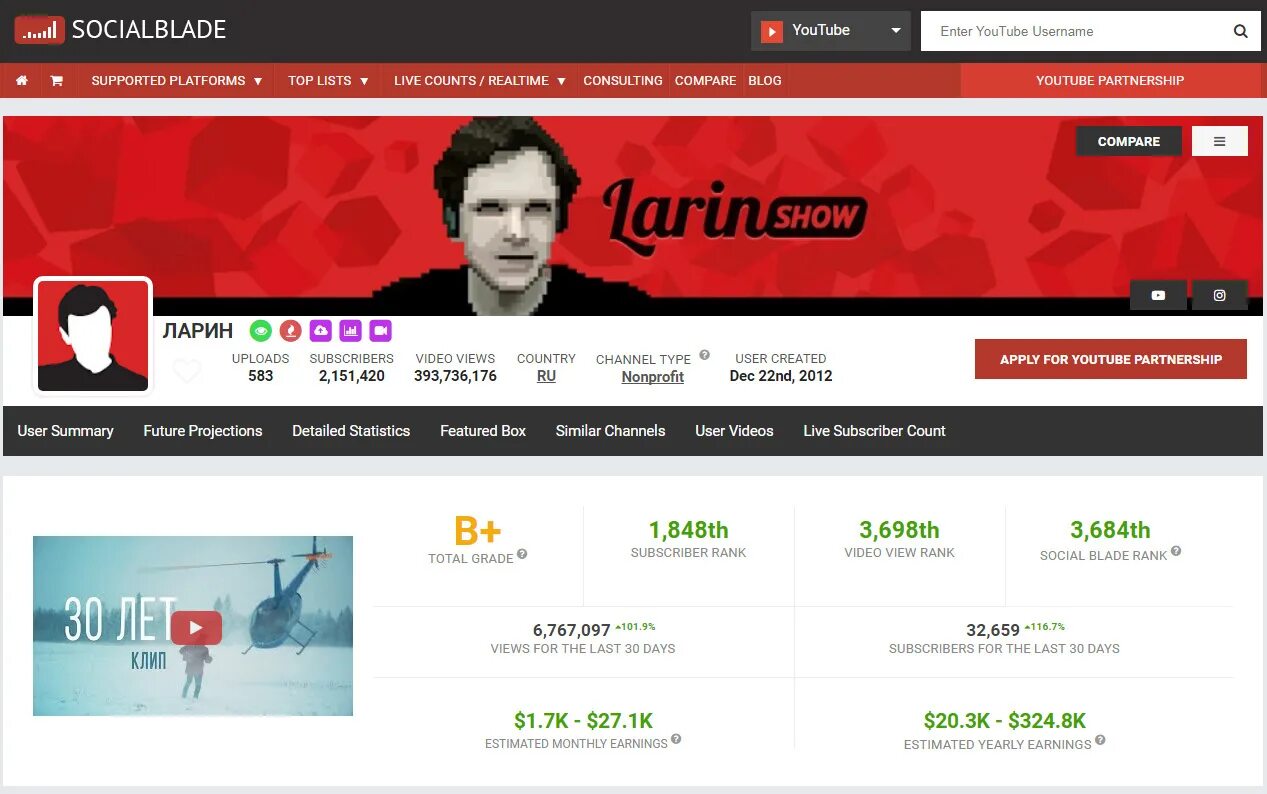Click the 1,848th subscriber rank
This screenshot has width=1267, height=794.
pyautogui.click(x=689, y=530)
